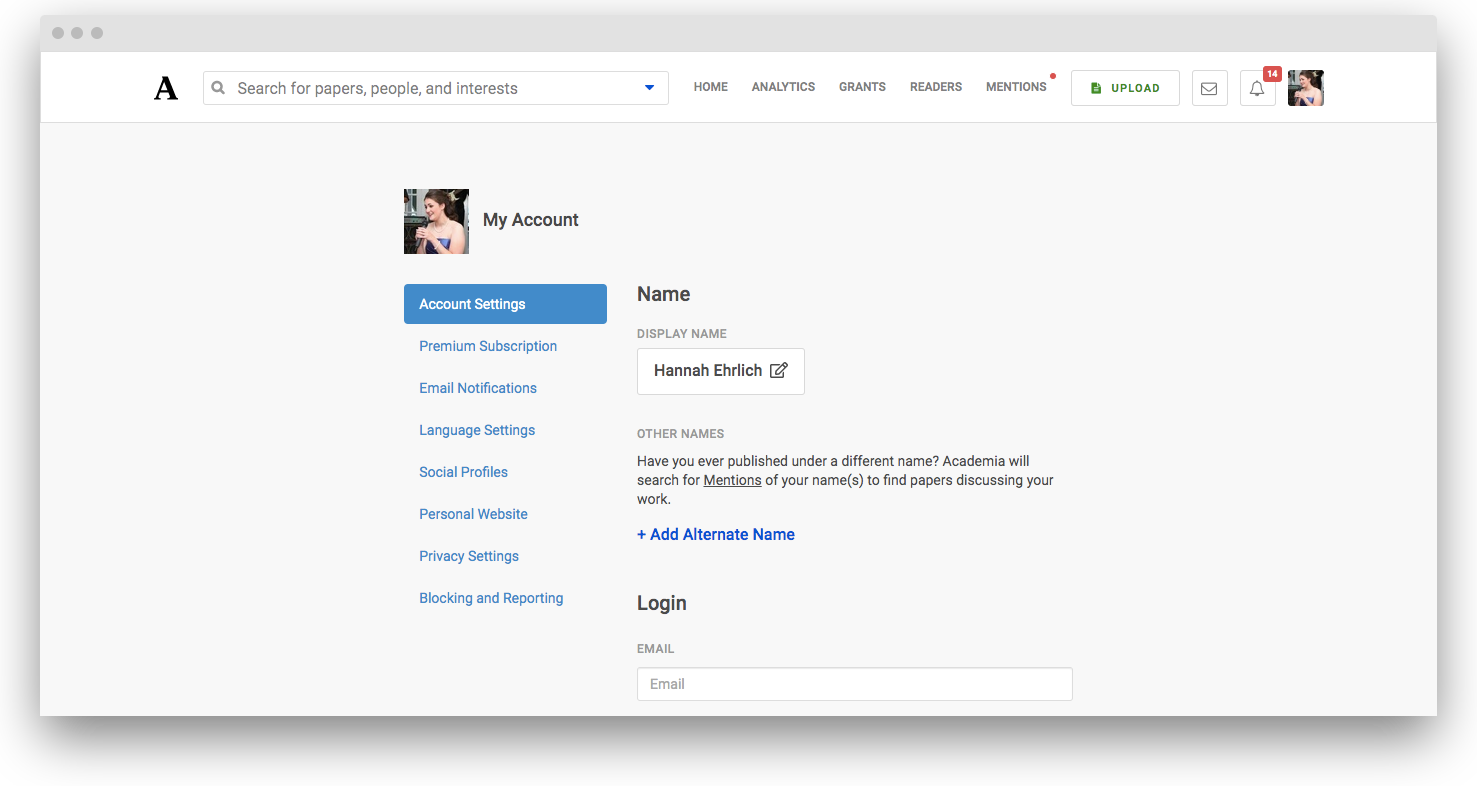
Task: Open messages via the envelope icon
Action: pyautogui.click(x=1209, y=88)
